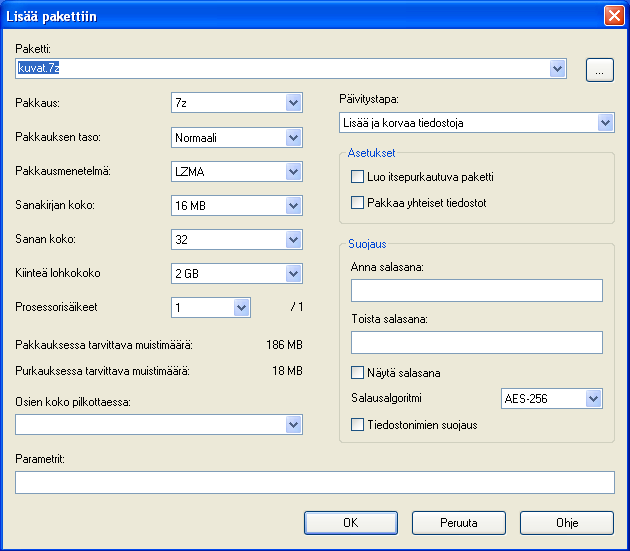Viewport: 630px width, 551px height.
Task: Confirm with the OK button
Action: click(x=351, y=523)
